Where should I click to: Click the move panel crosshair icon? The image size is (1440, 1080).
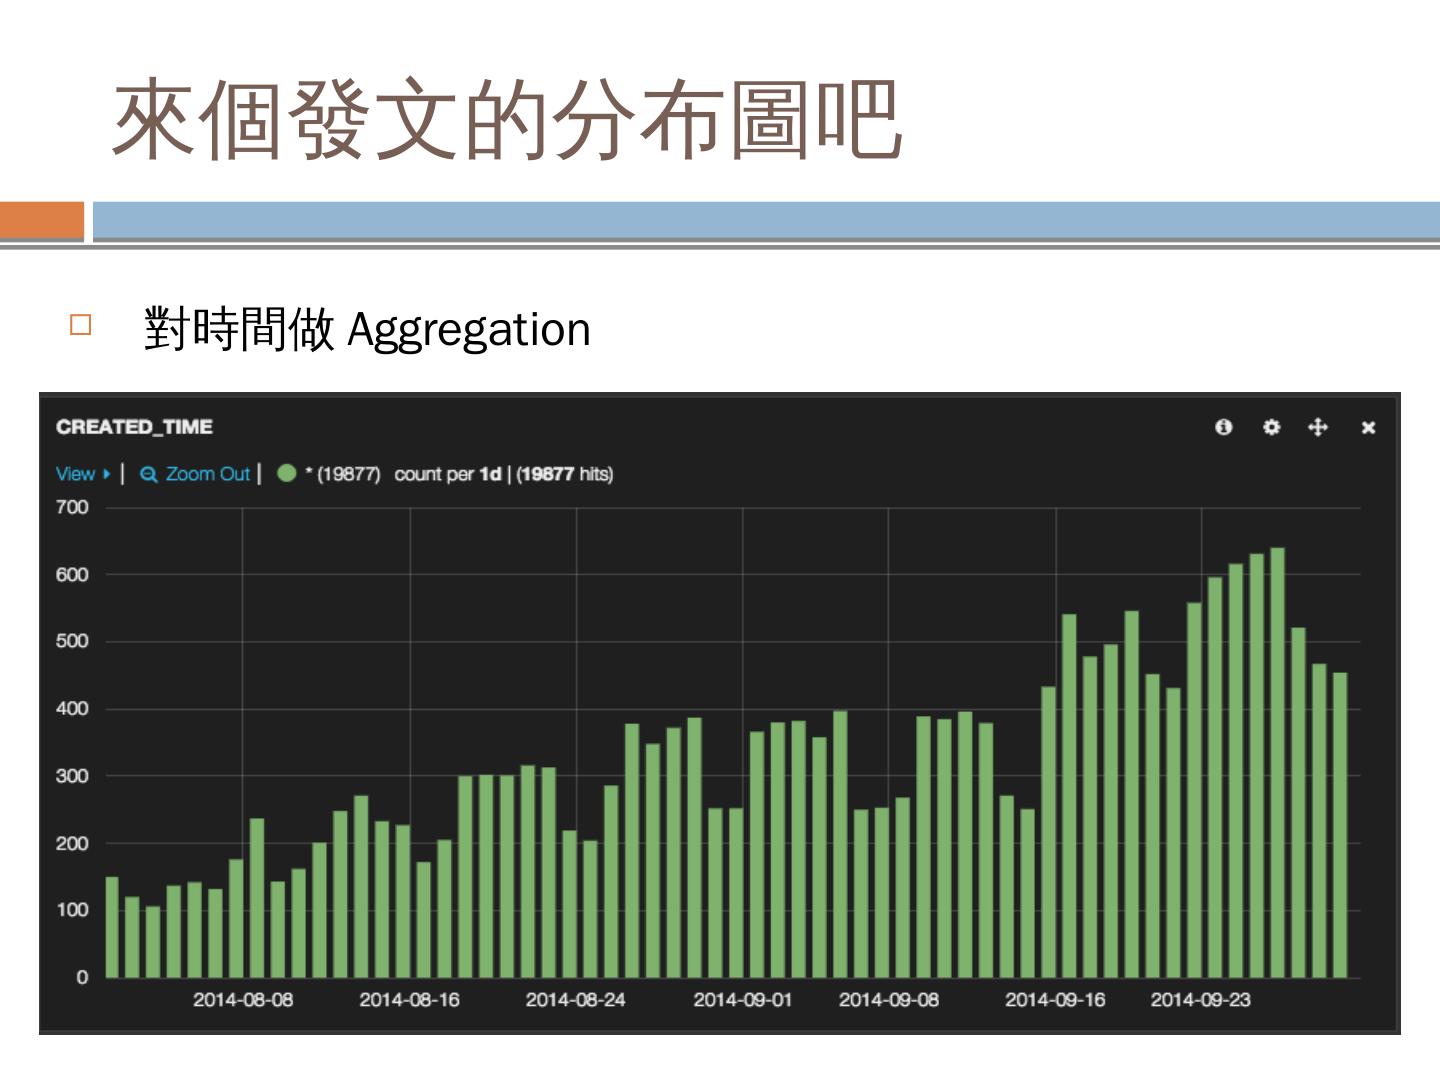[1318, 427]
